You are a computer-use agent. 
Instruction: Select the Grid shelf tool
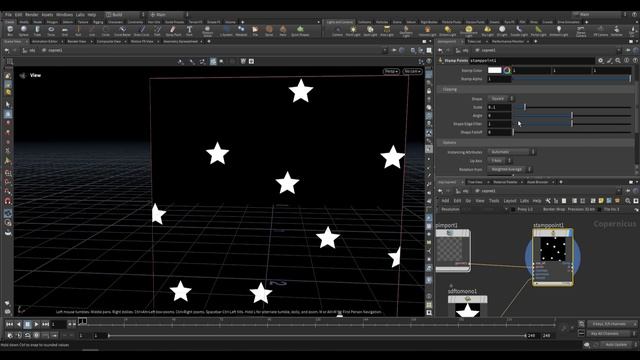coord(64,31)
